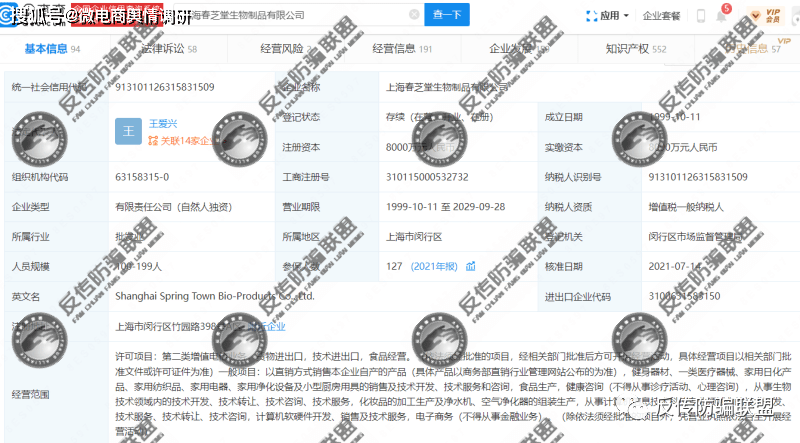Select the 经营信息 tab
800x443 pixels.
(x=394, y=48)
